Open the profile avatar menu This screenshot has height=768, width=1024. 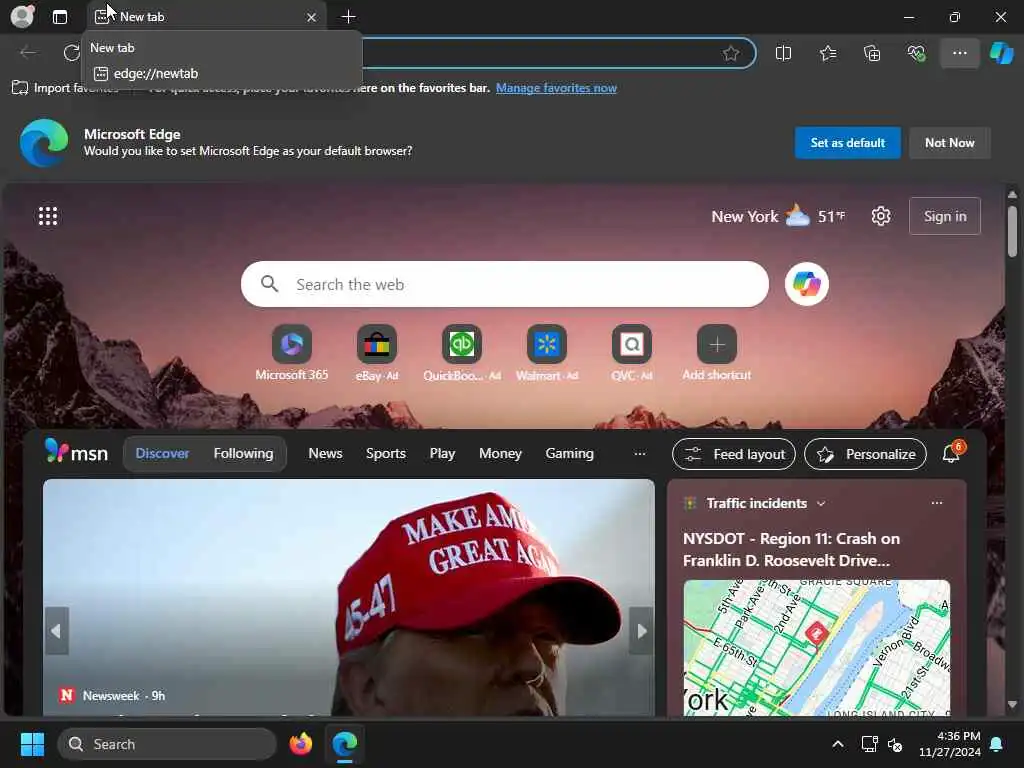point(22,16)
